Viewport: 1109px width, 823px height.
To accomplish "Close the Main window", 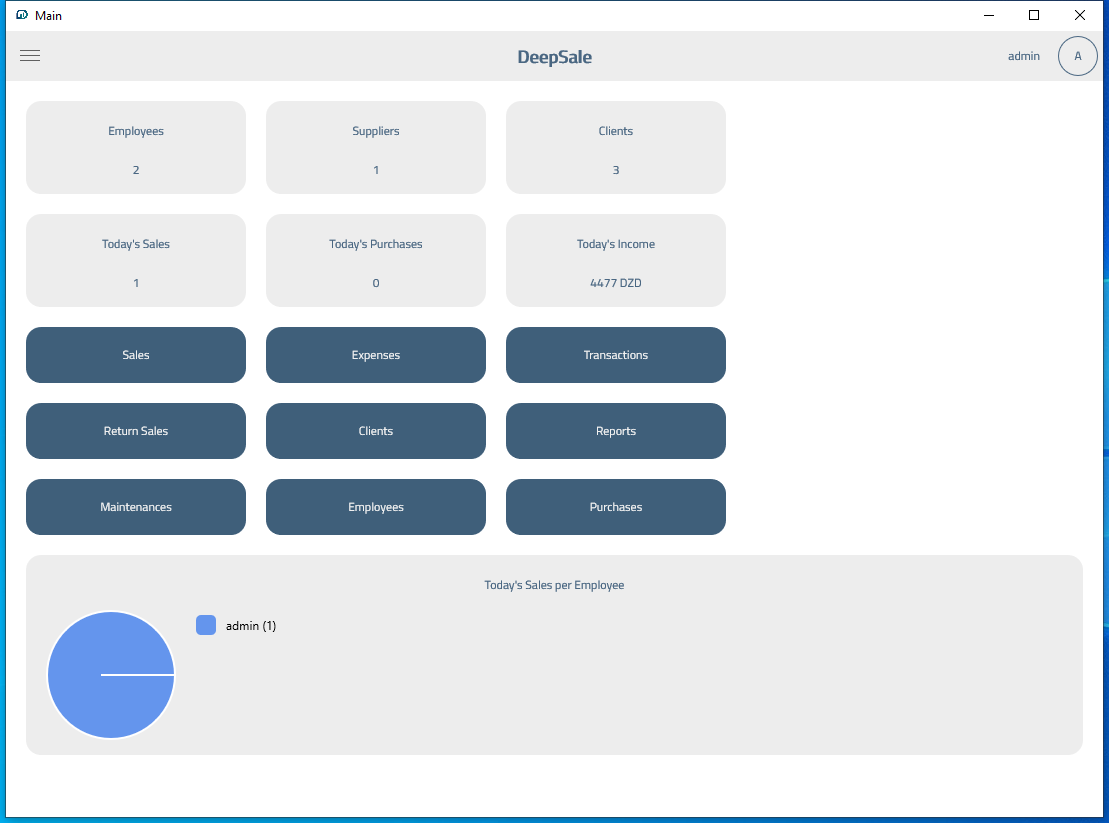I will [x=1079, y=15].
